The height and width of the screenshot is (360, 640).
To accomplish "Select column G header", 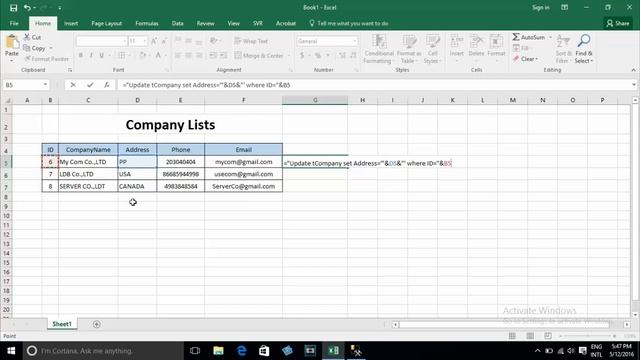I will (315, 100).
